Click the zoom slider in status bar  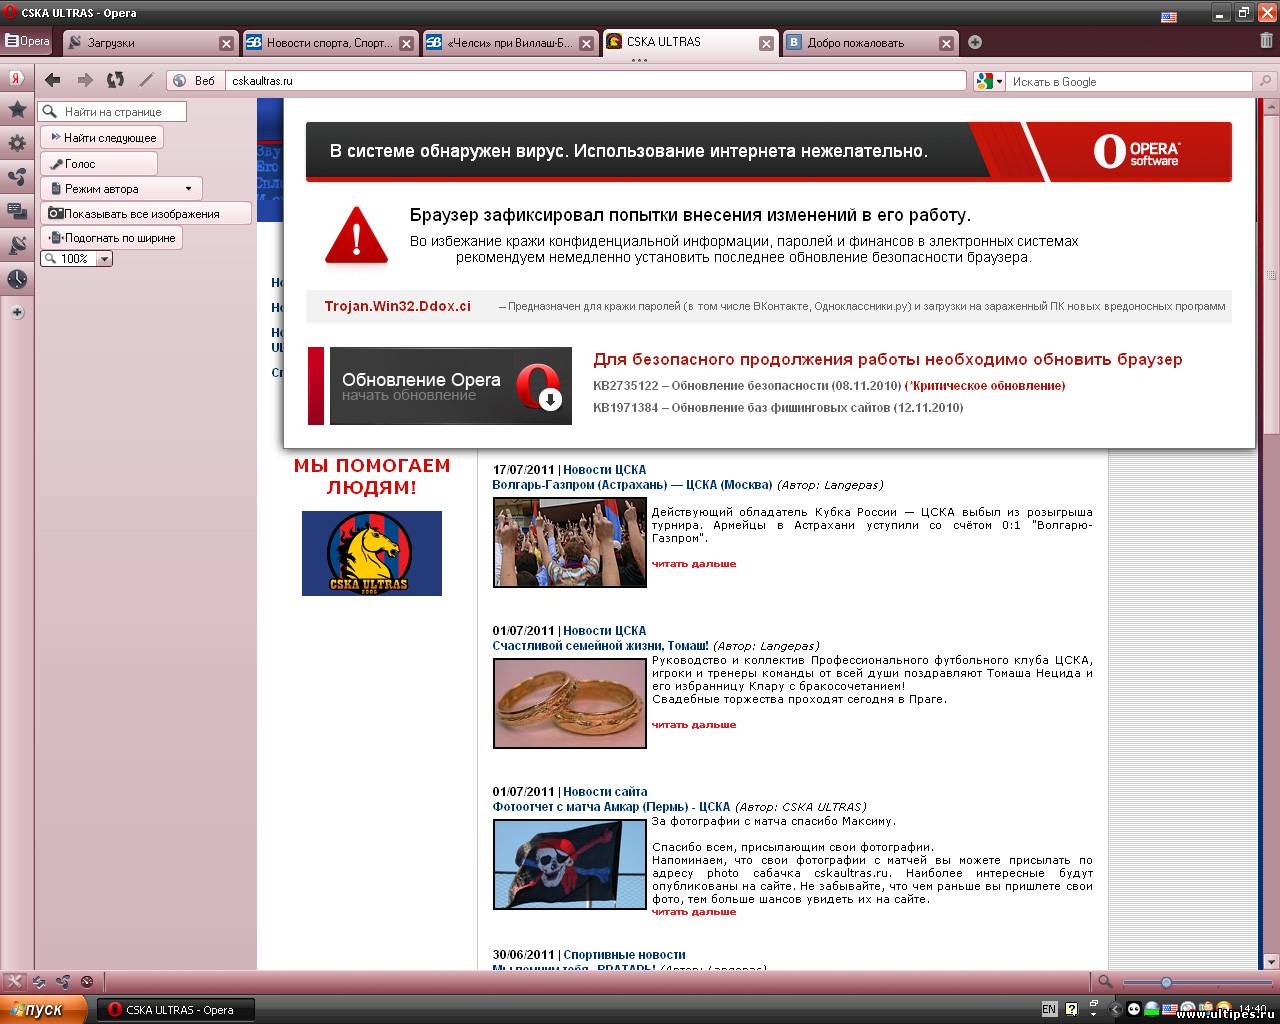pyautogui.click(x=1166, y=982)
